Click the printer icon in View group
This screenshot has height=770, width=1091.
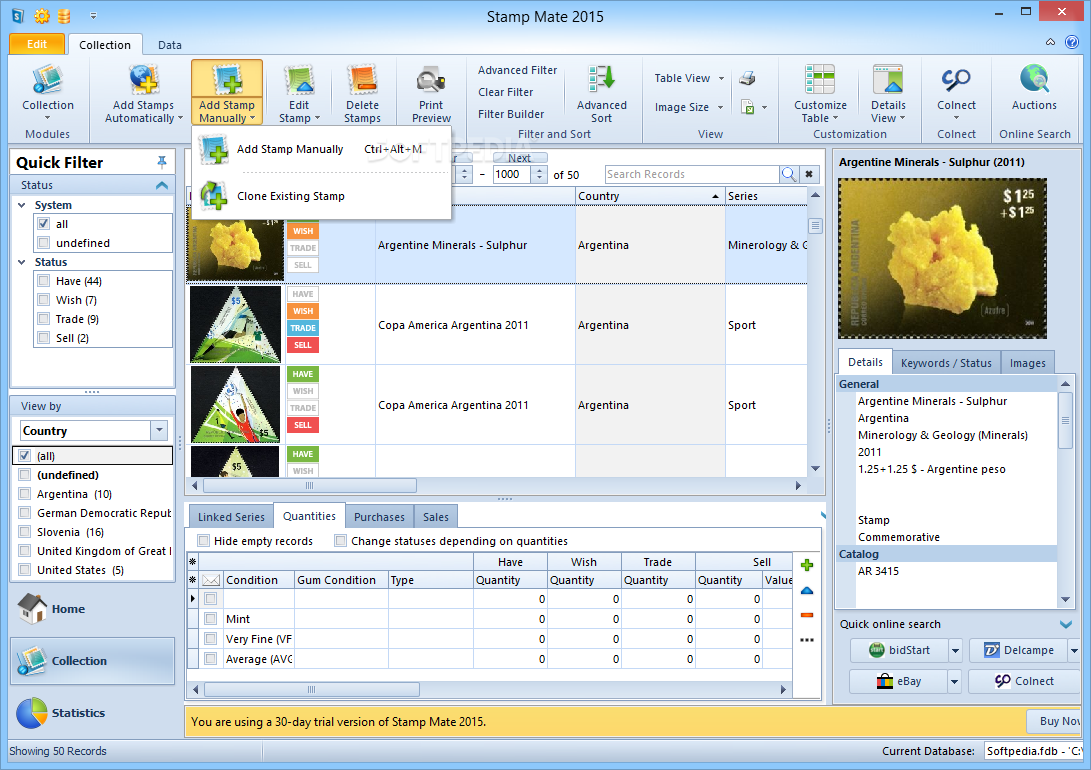pos(747,78)
